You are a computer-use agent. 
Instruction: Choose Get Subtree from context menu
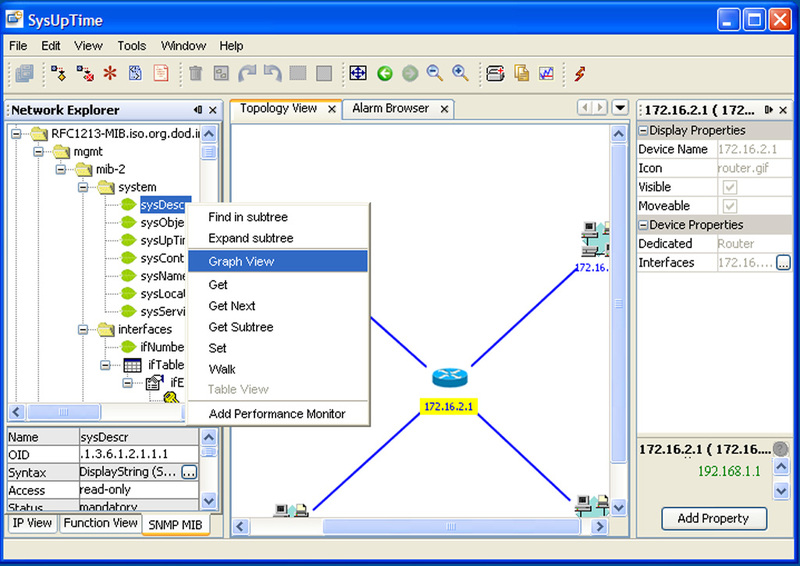(x=278, y=327)
